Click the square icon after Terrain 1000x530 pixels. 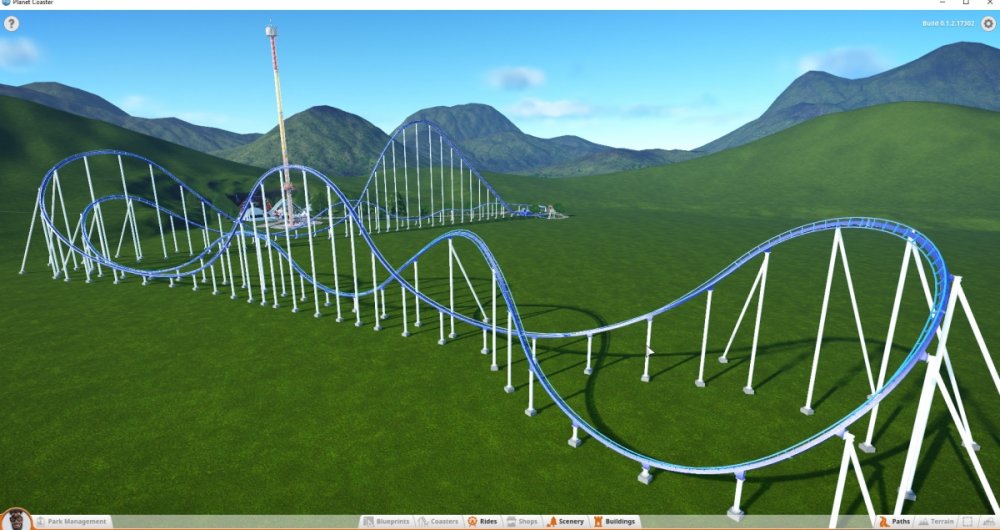tap(968, 522)
